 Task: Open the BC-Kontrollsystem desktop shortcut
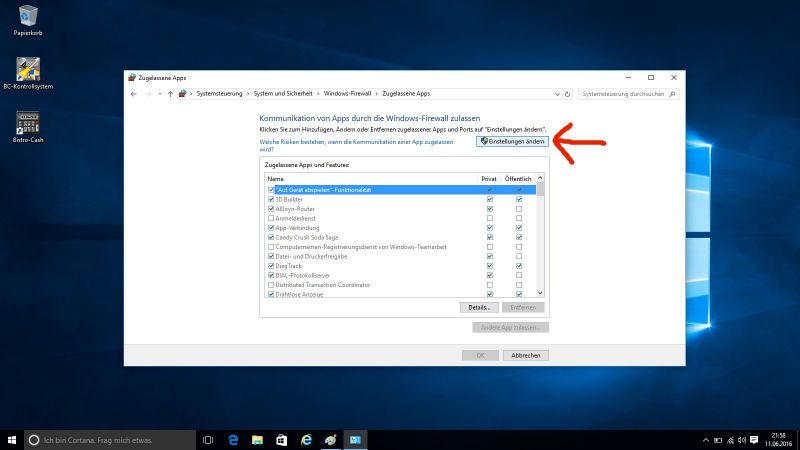coord(28,73)
